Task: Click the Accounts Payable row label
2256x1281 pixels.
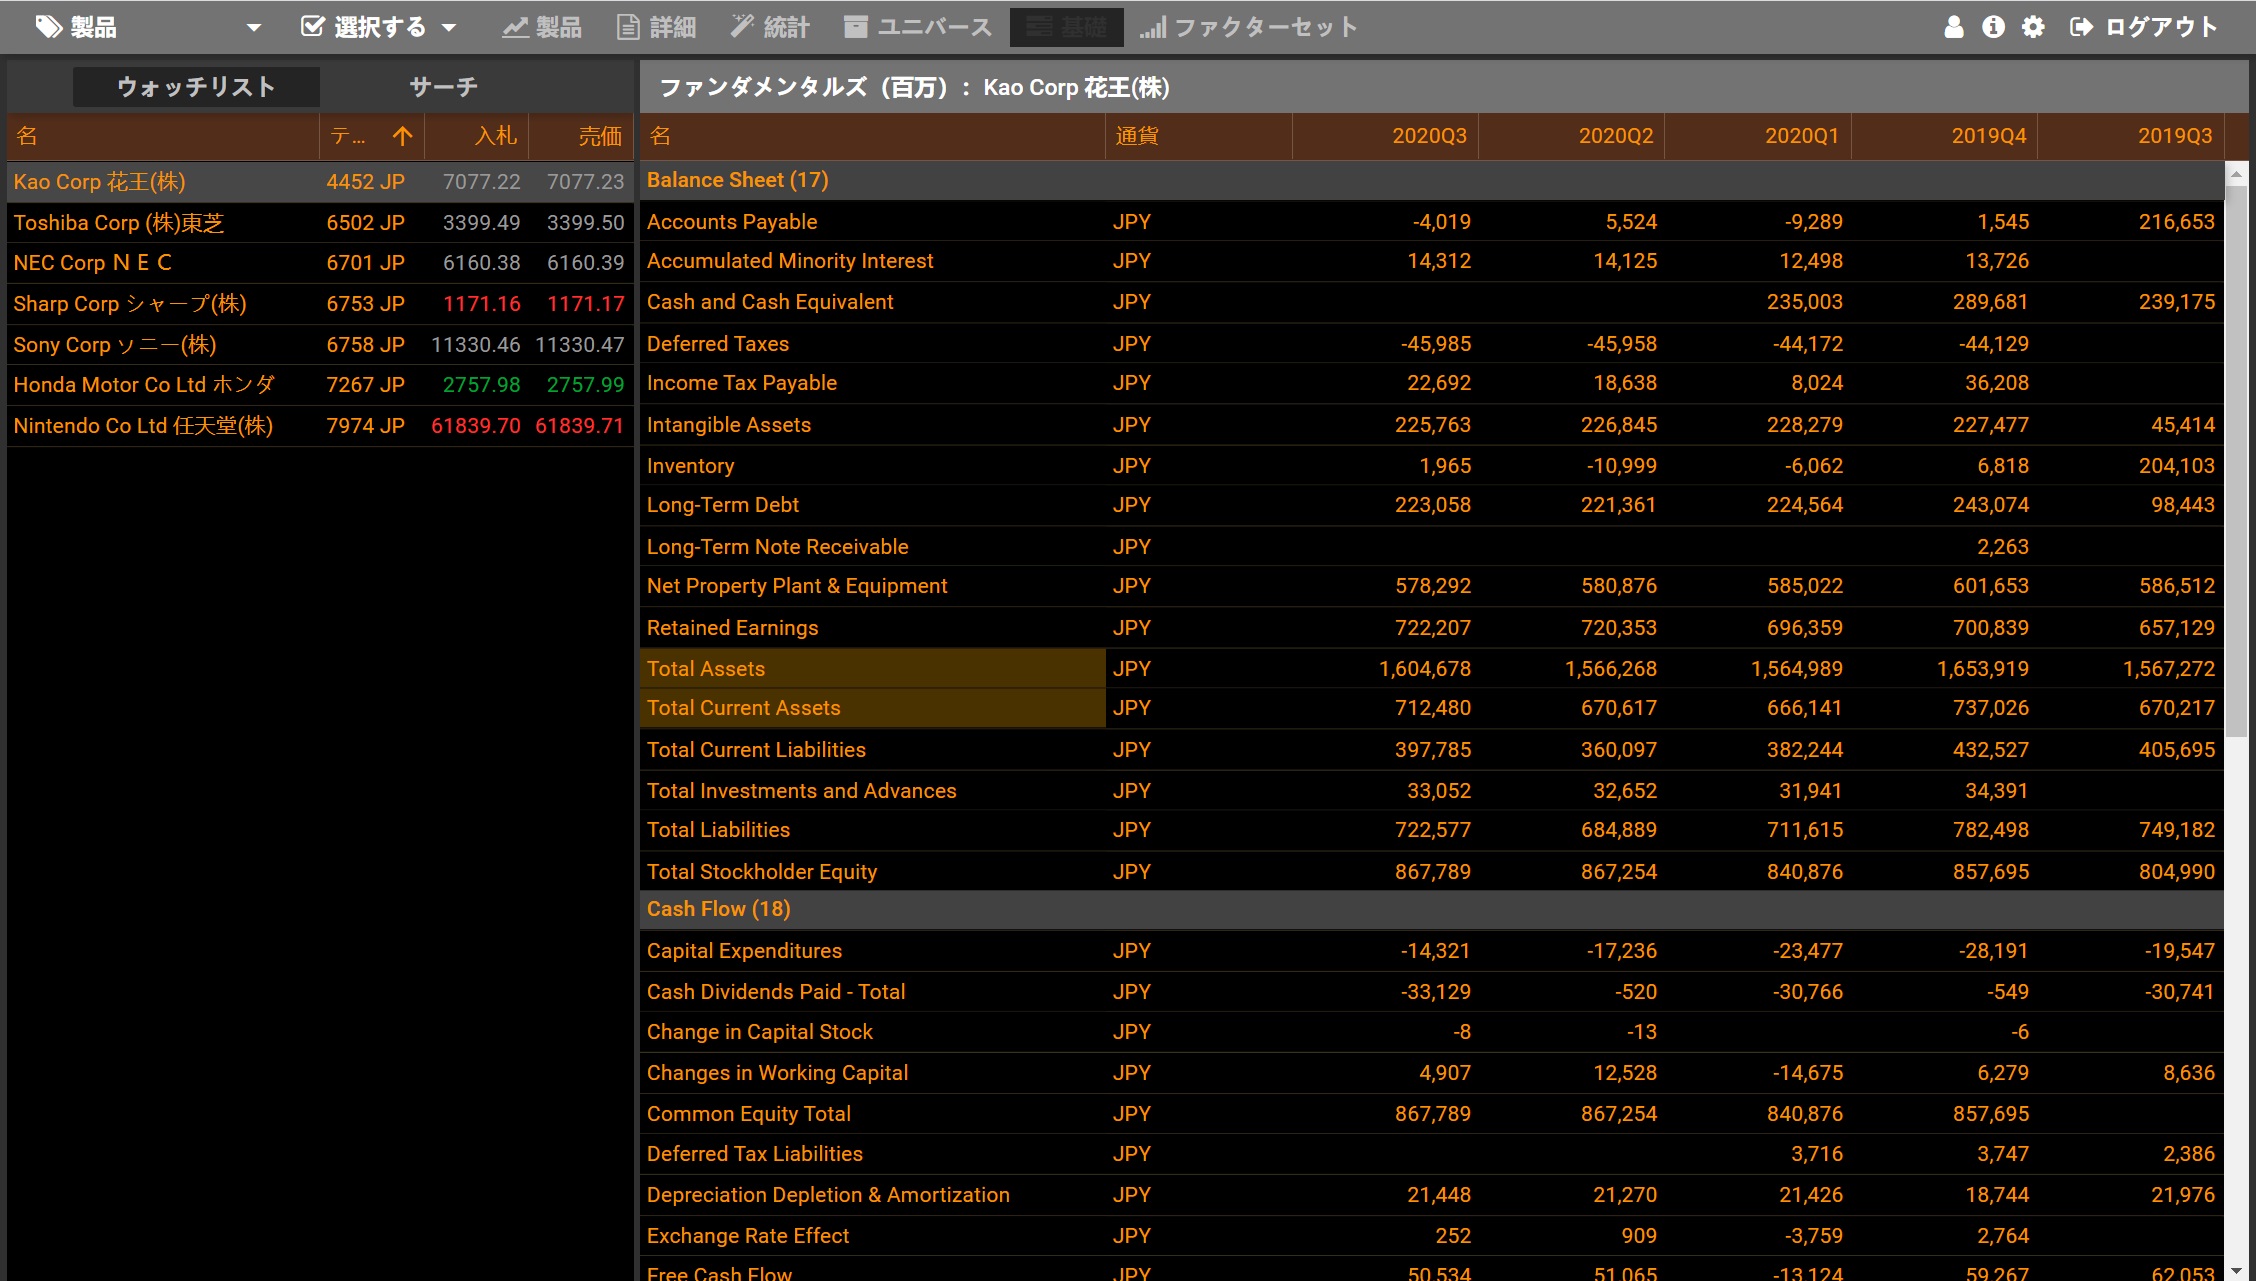Action: pyautogui.click(x=732, y=222)
